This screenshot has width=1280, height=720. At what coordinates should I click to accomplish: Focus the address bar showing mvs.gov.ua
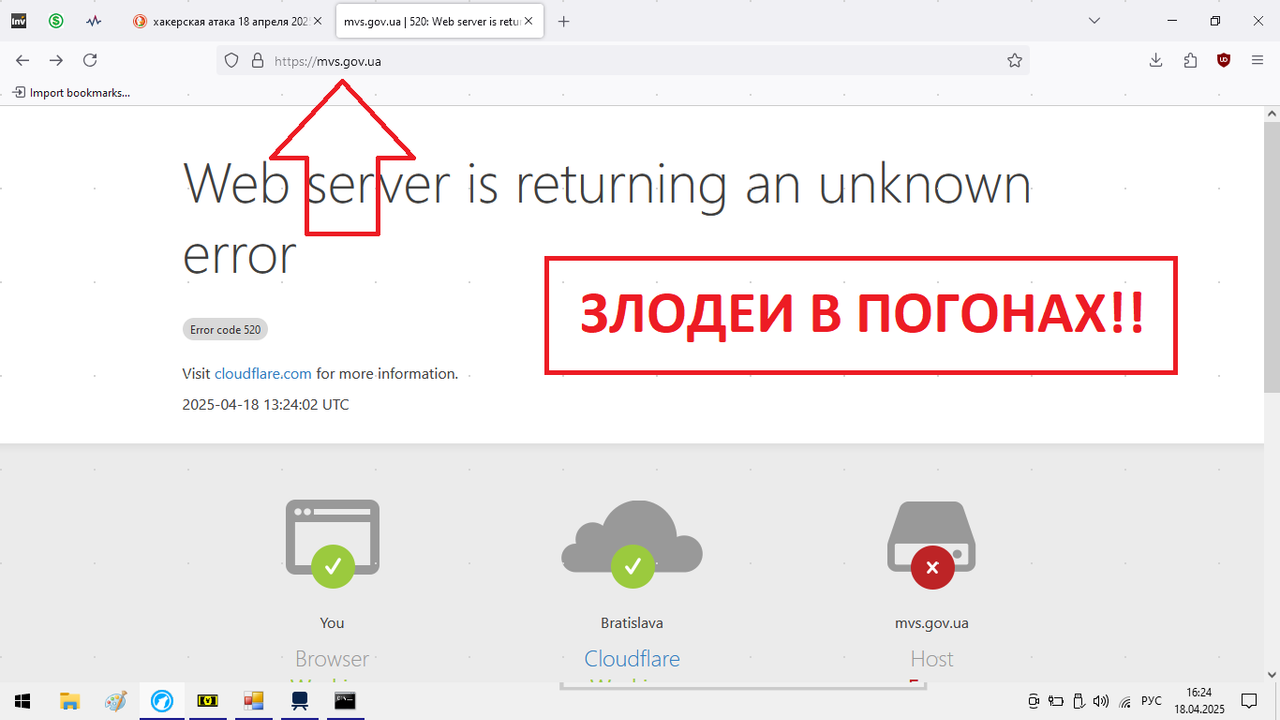pyautogui.click(x=623, y=60)
